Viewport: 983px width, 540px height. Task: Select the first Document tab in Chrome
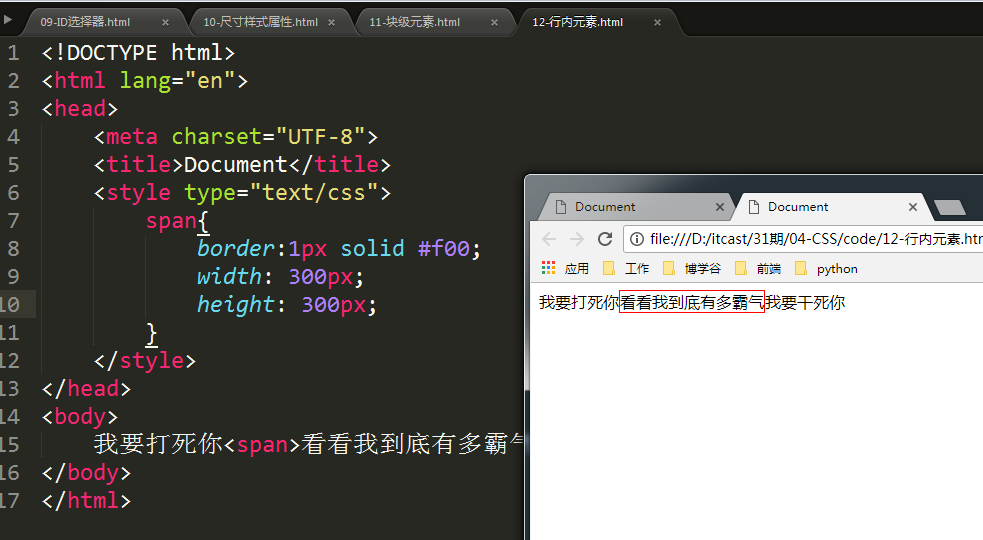pyautogui.click(x=634, y=207)
